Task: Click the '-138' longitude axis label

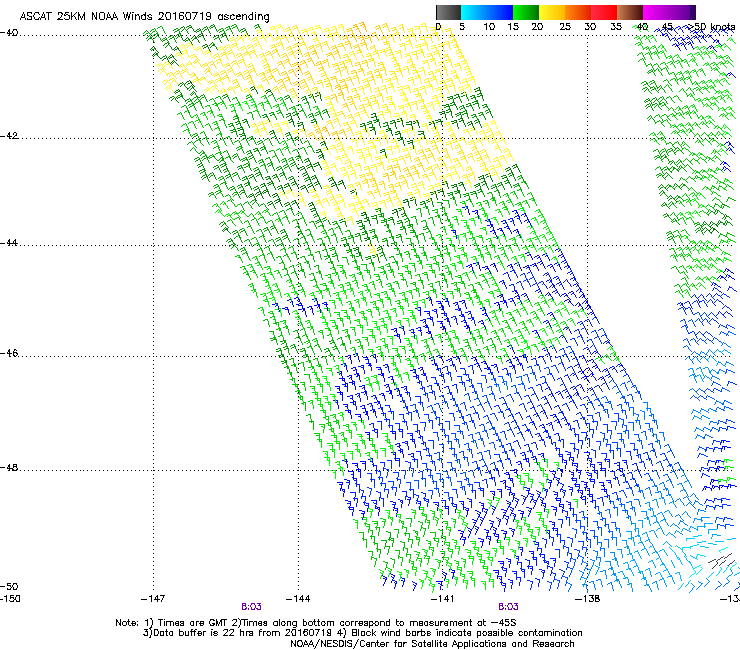Action: point(588,599)
